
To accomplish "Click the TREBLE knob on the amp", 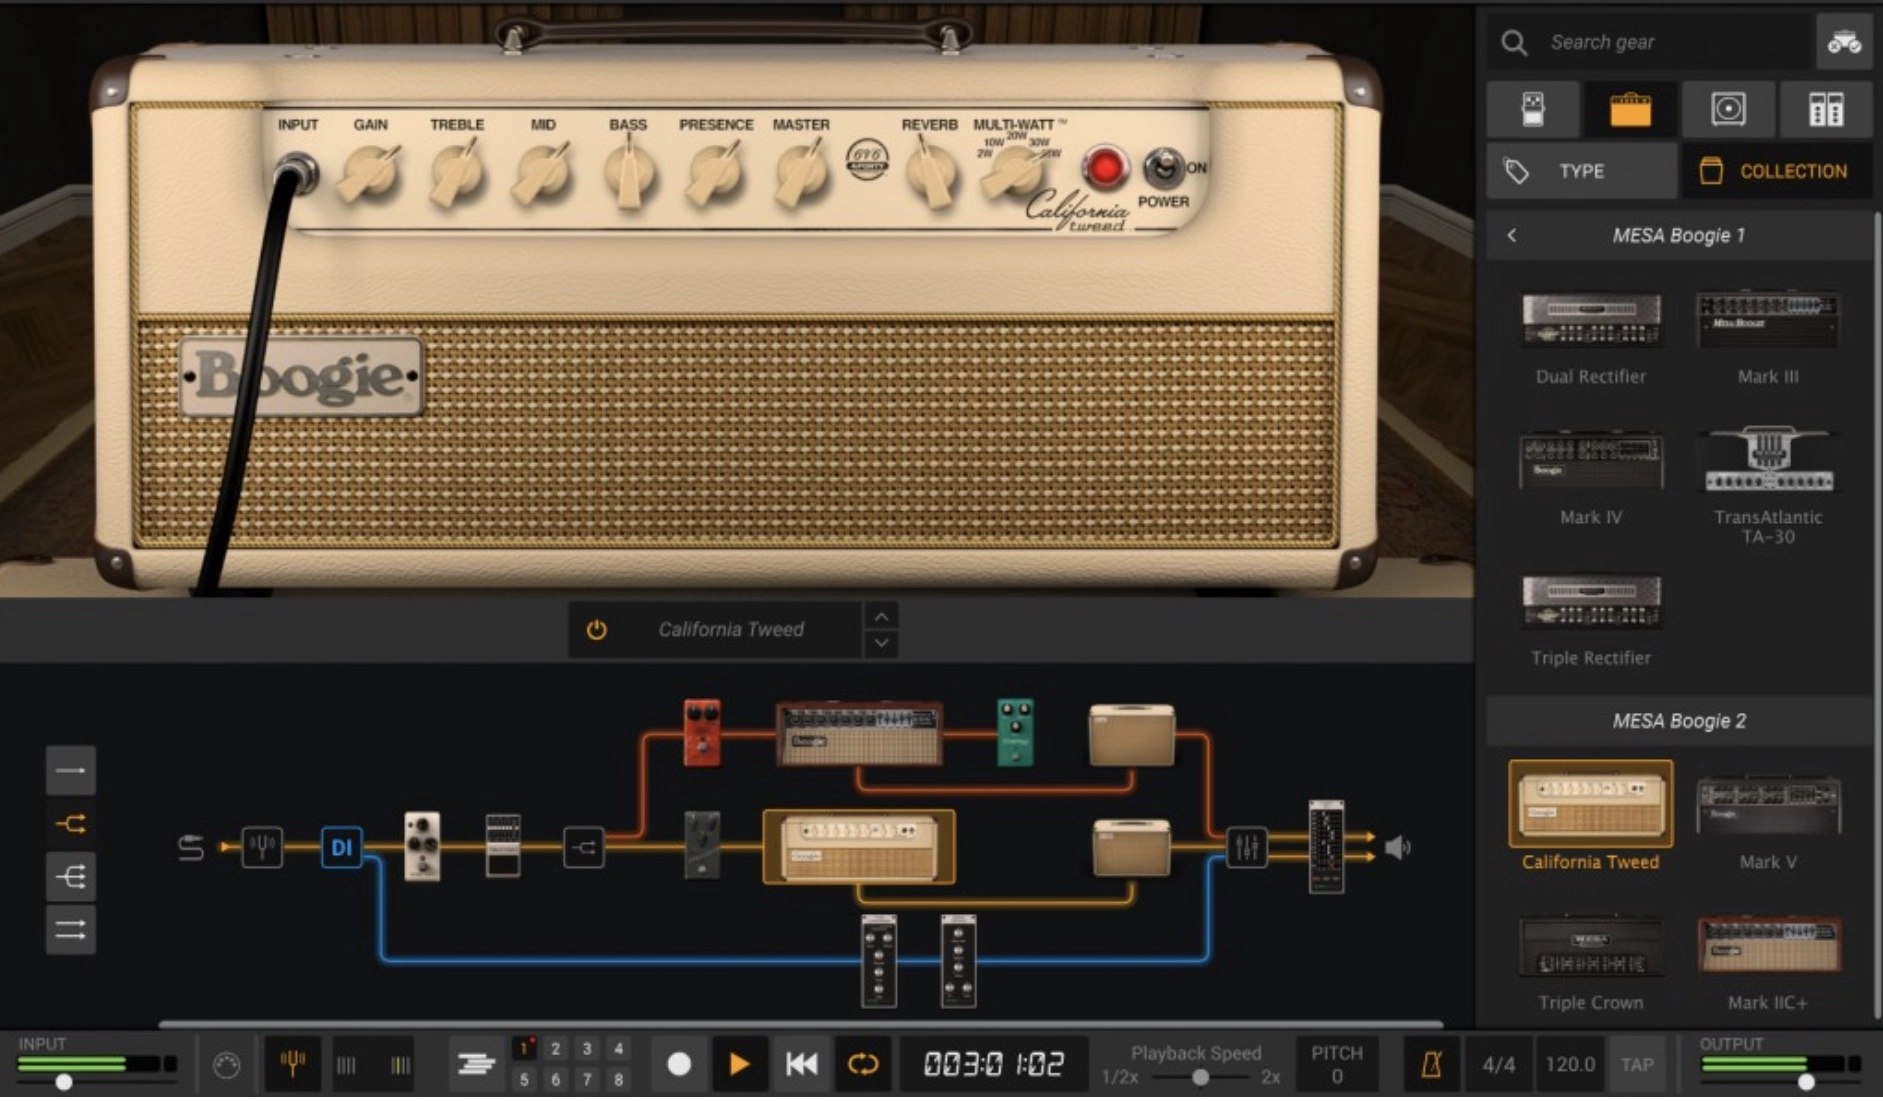I will [457, 172].
